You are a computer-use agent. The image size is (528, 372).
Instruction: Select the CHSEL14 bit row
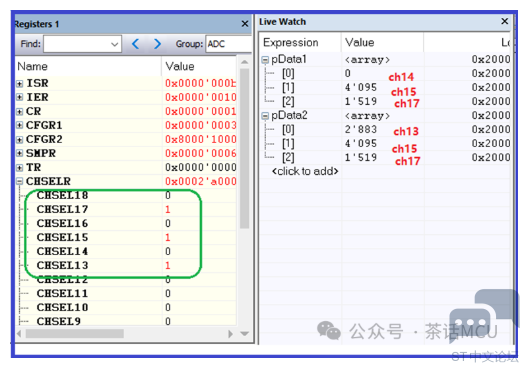[x=126, y=251]
